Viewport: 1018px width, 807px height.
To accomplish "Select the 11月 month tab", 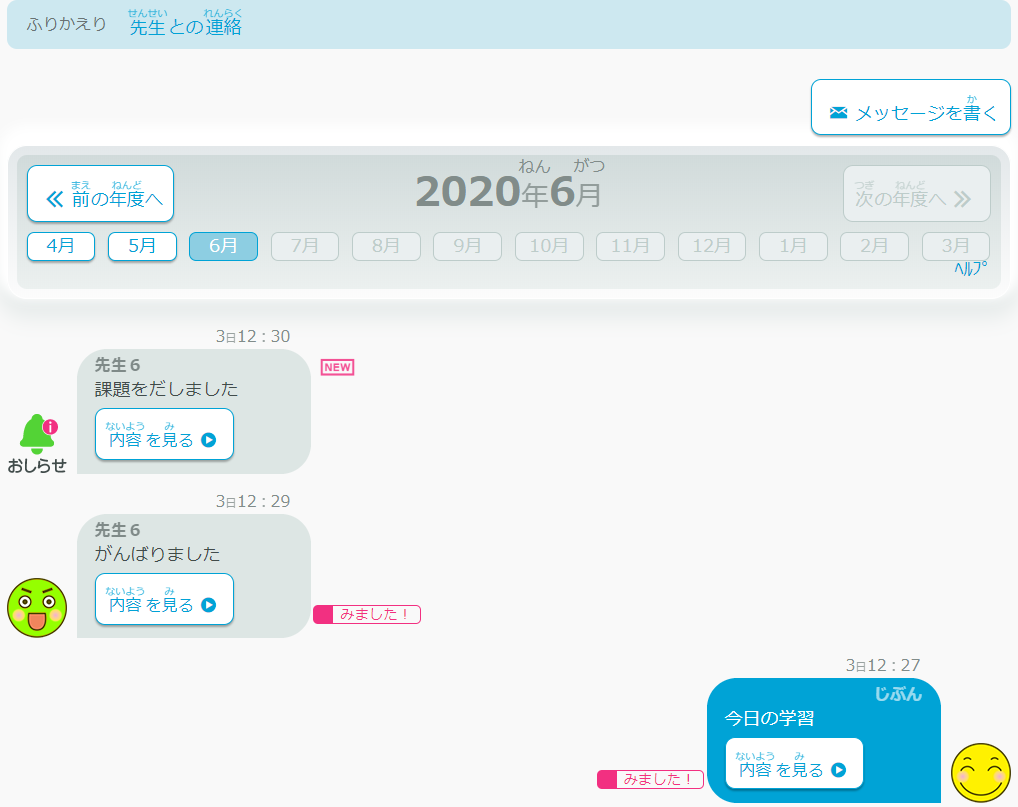I will tap(630, 246).
